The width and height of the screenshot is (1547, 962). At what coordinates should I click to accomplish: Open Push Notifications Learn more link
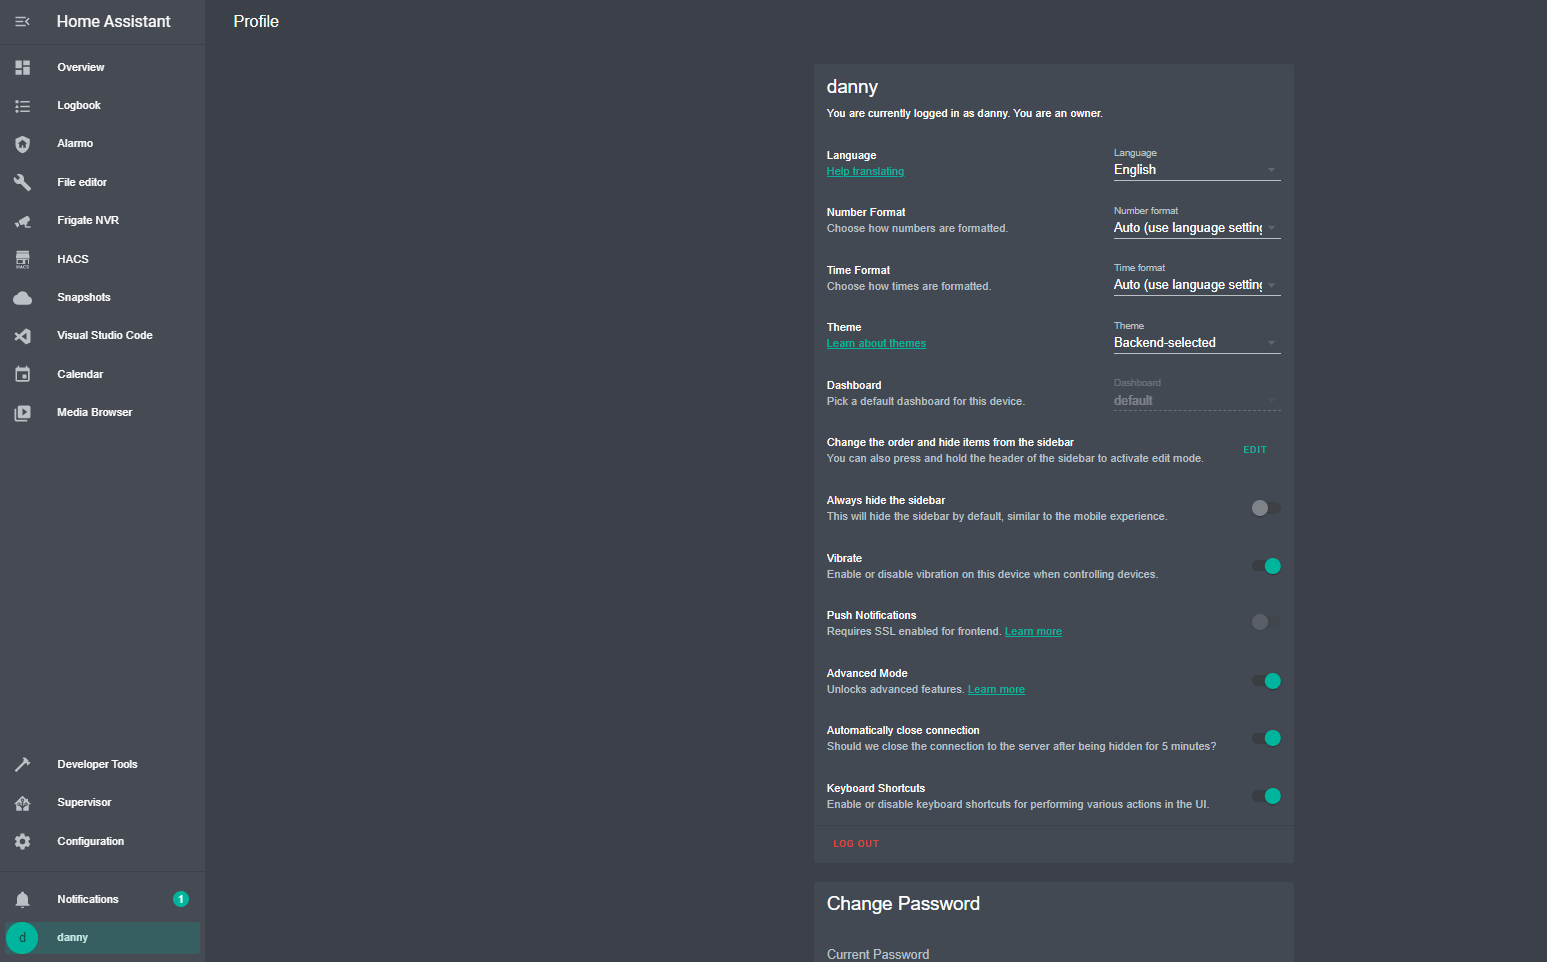[1033, 632]
